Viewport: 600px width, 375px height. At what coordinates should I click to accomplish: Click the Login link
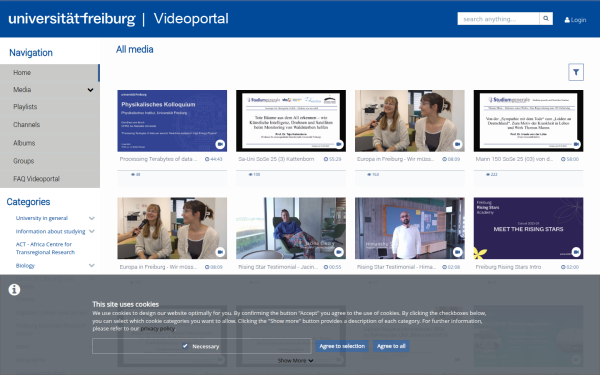(x=575, y=20)
